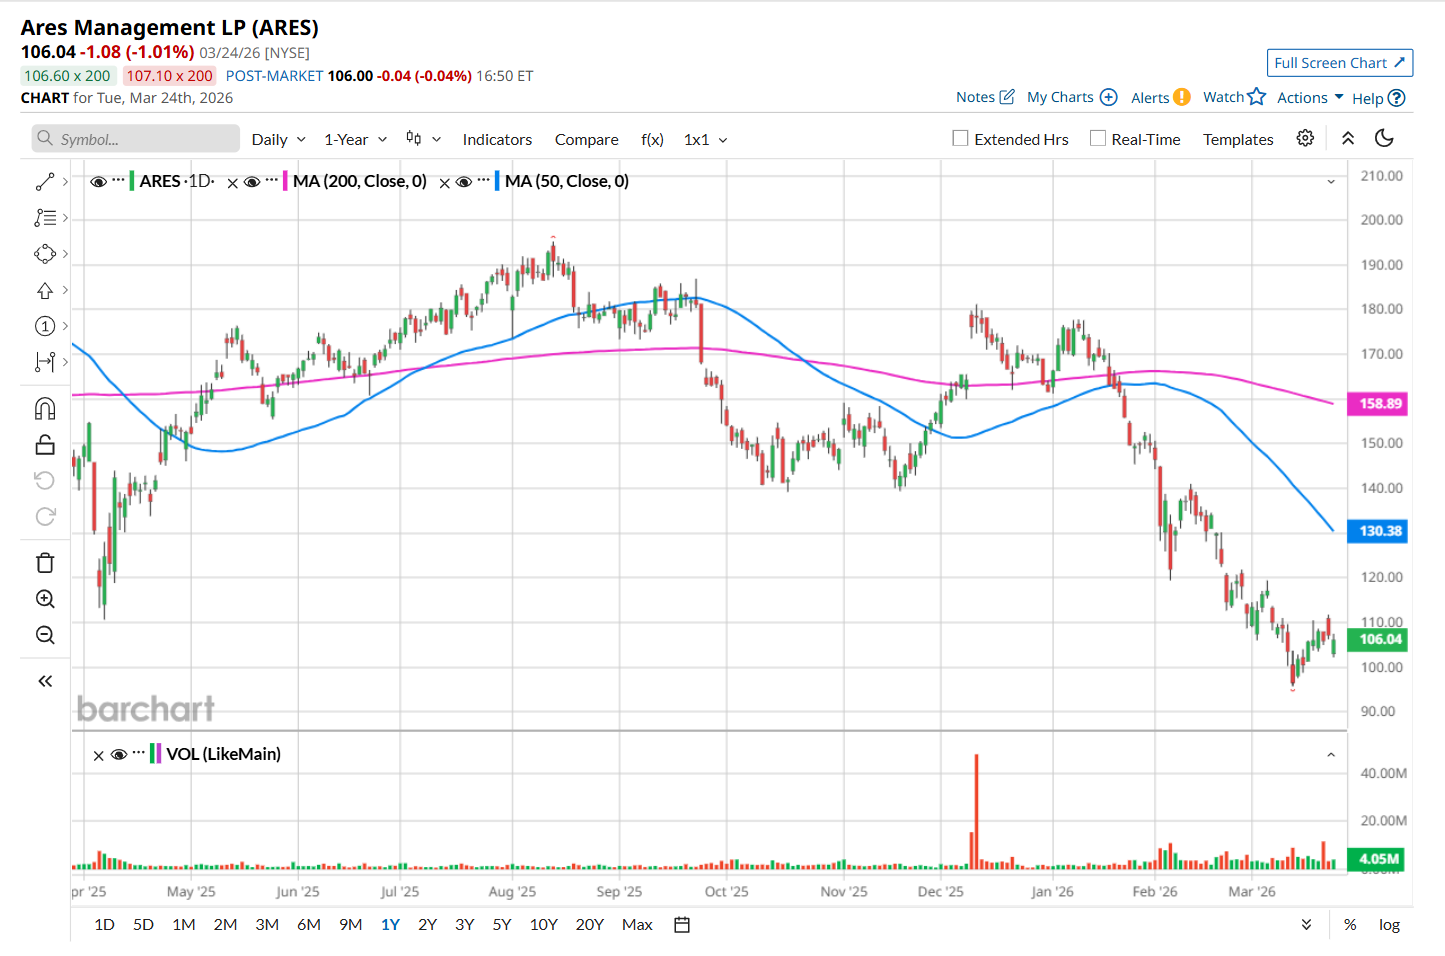Open Full Screen Chart

click(1340, 63)
